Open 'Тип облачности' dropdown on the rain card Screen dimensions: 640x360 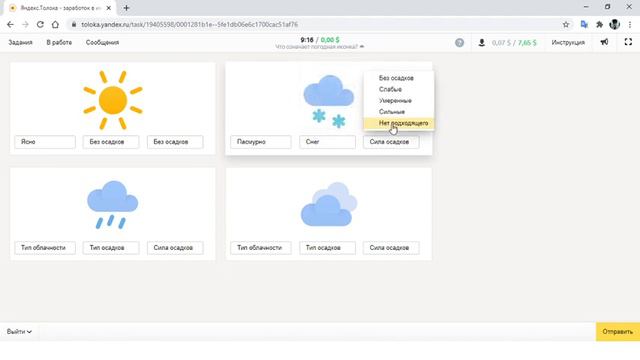click(45, 248)
